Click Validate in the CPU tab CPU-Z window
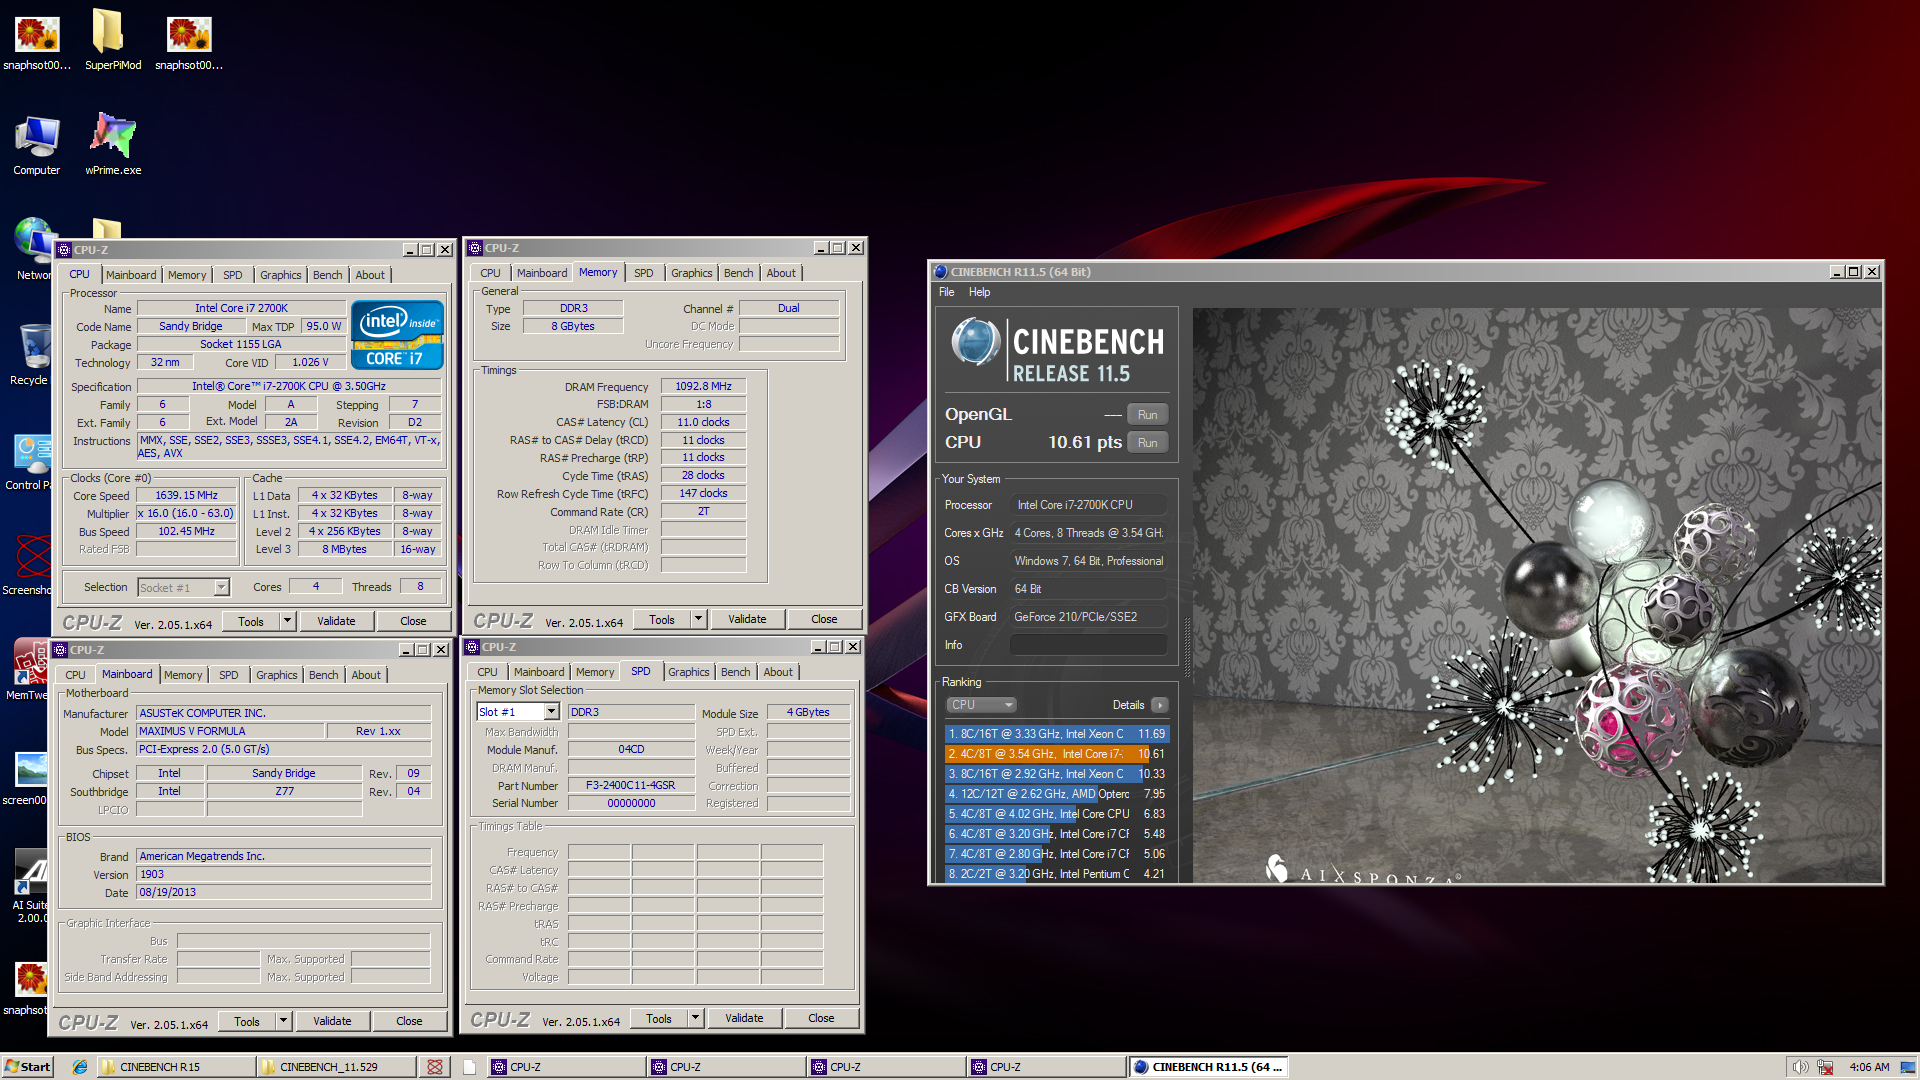The image size is (1920, 1080). tap(336, 621)
